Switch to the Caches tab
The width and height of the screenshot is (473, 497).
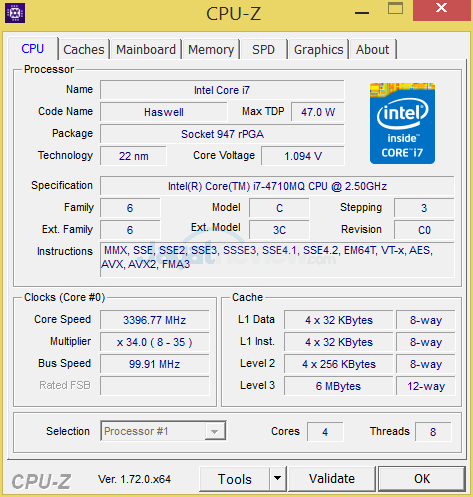pyautogui.click(x=84, y=50)
